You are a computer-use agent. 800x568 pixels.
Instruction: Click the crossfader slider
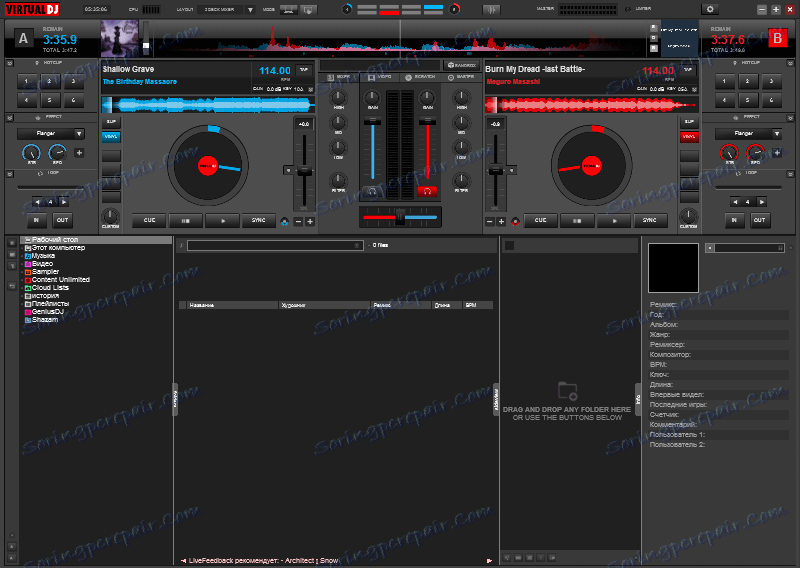coord(399,216)
